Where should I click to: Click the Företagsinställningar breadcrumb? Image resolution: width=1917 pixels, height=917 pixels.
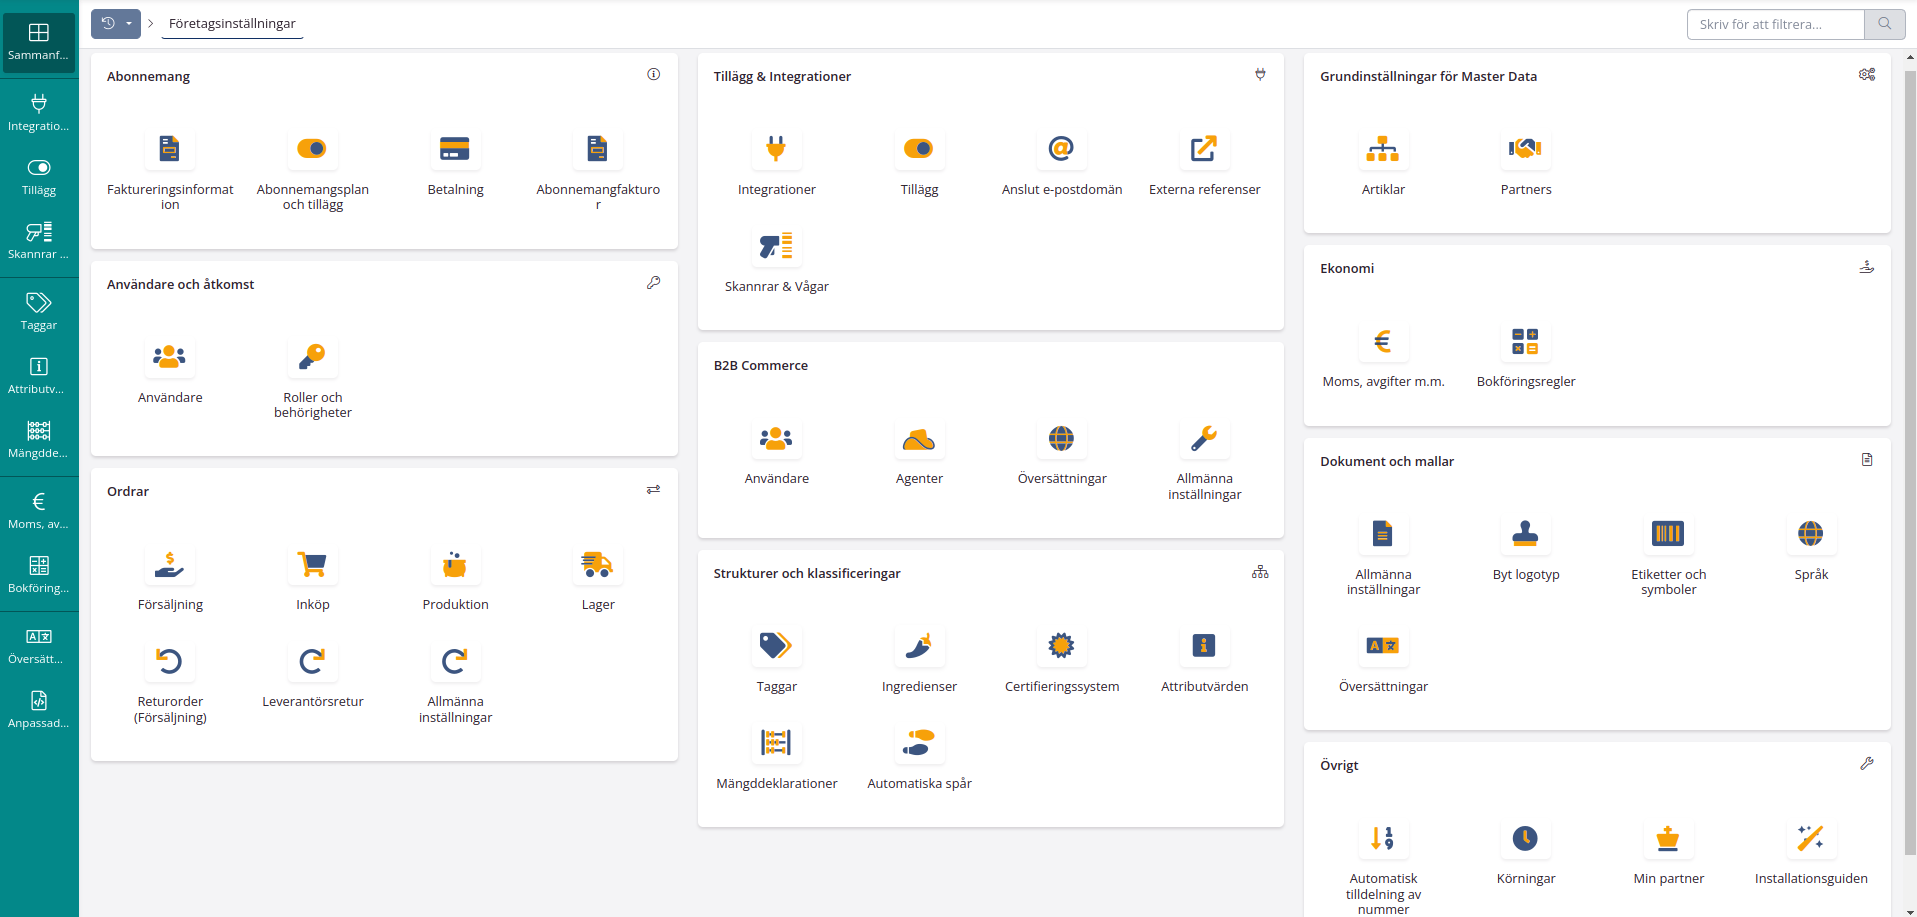[232, 24]
